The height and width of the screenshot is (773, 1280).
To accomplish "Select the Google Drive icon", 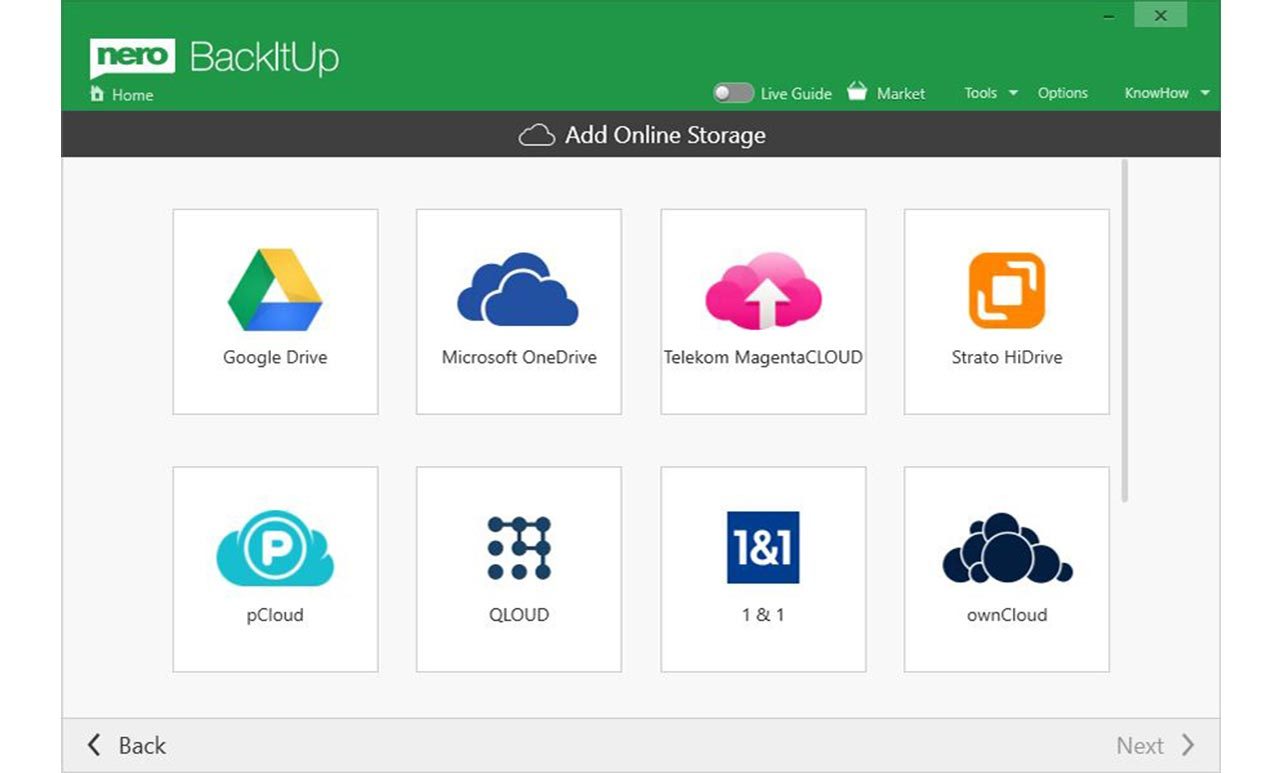I will (275, 290).
